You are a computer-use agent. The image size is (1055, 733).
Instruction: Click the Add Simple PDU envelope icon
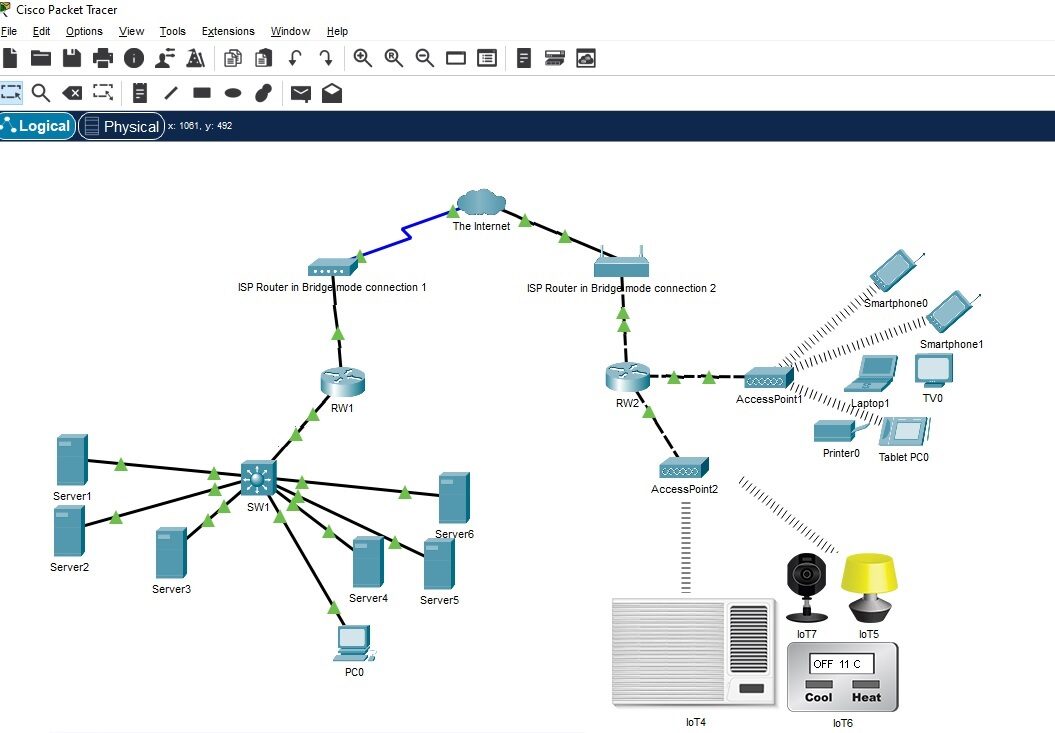click(300, 93)
